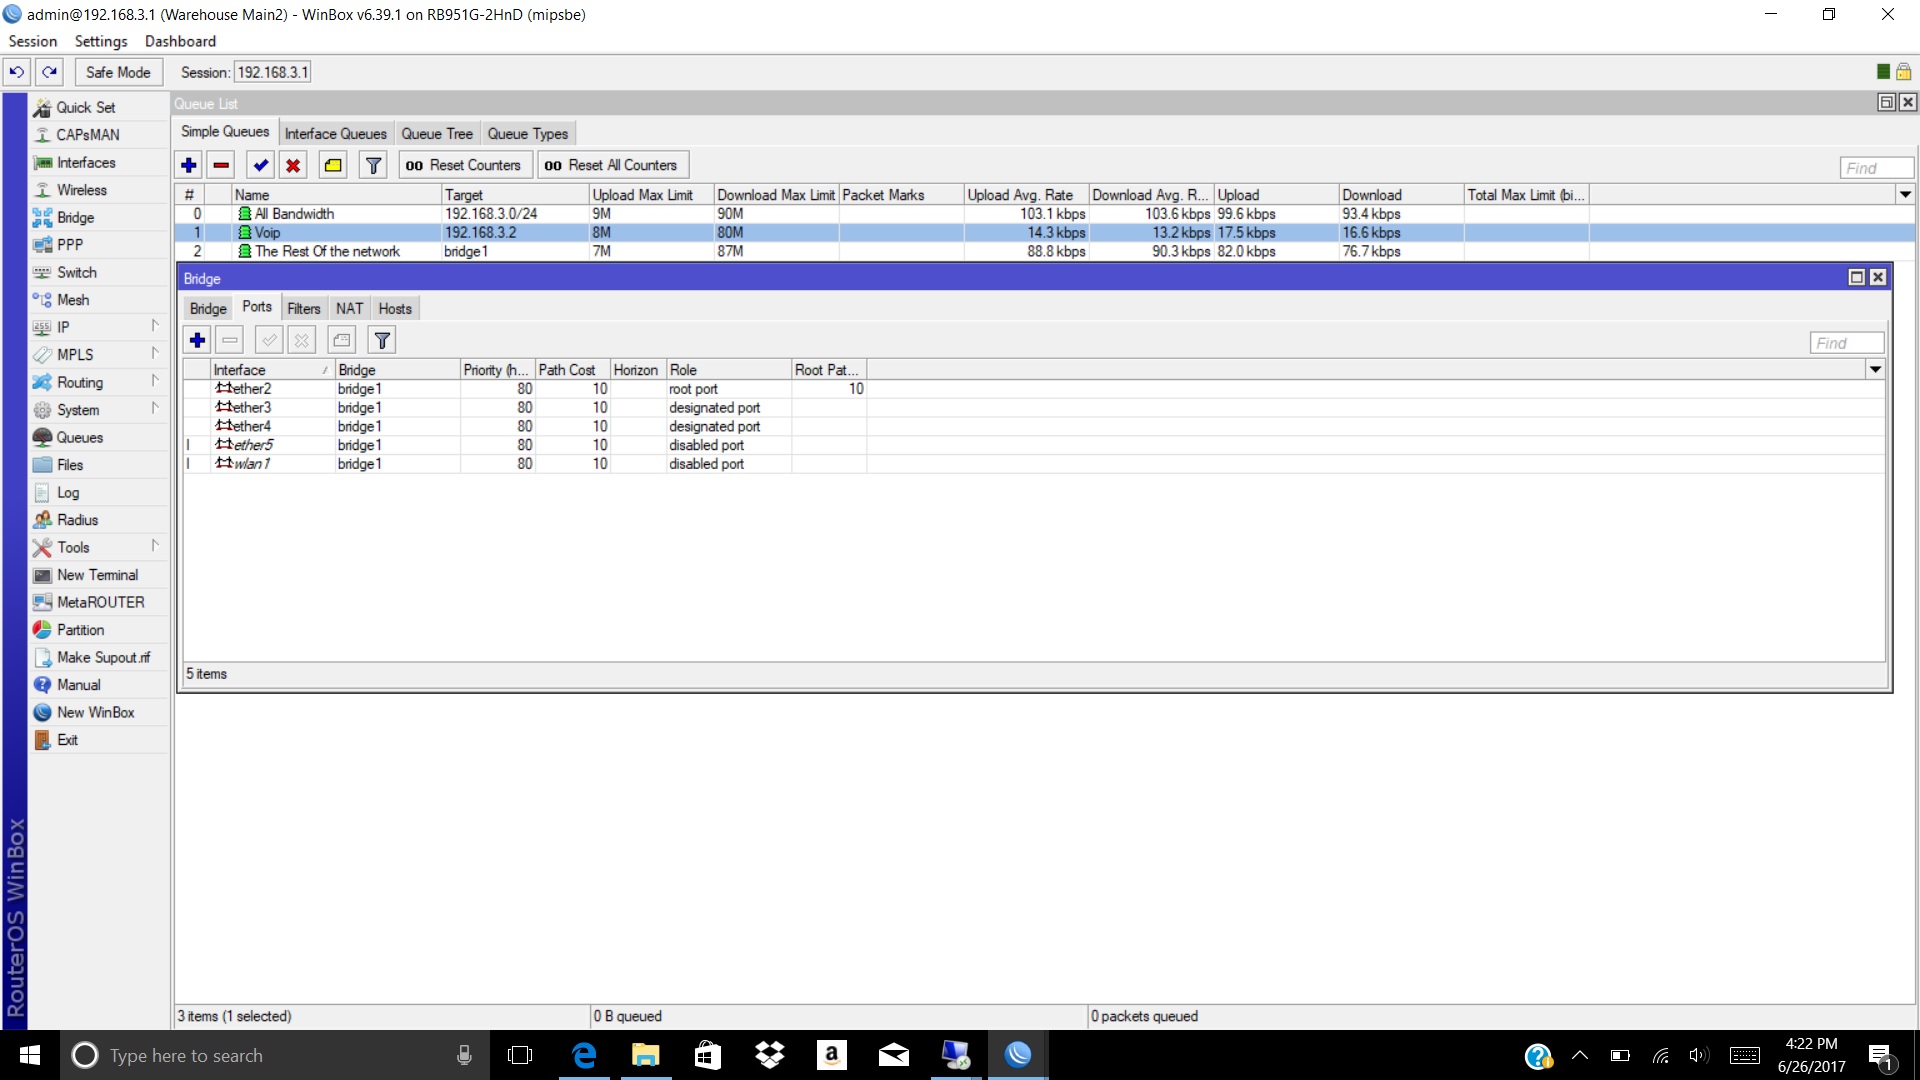Open the bridge ports columns dropdown
1920x1080 pixels.
click(1876, 370)
